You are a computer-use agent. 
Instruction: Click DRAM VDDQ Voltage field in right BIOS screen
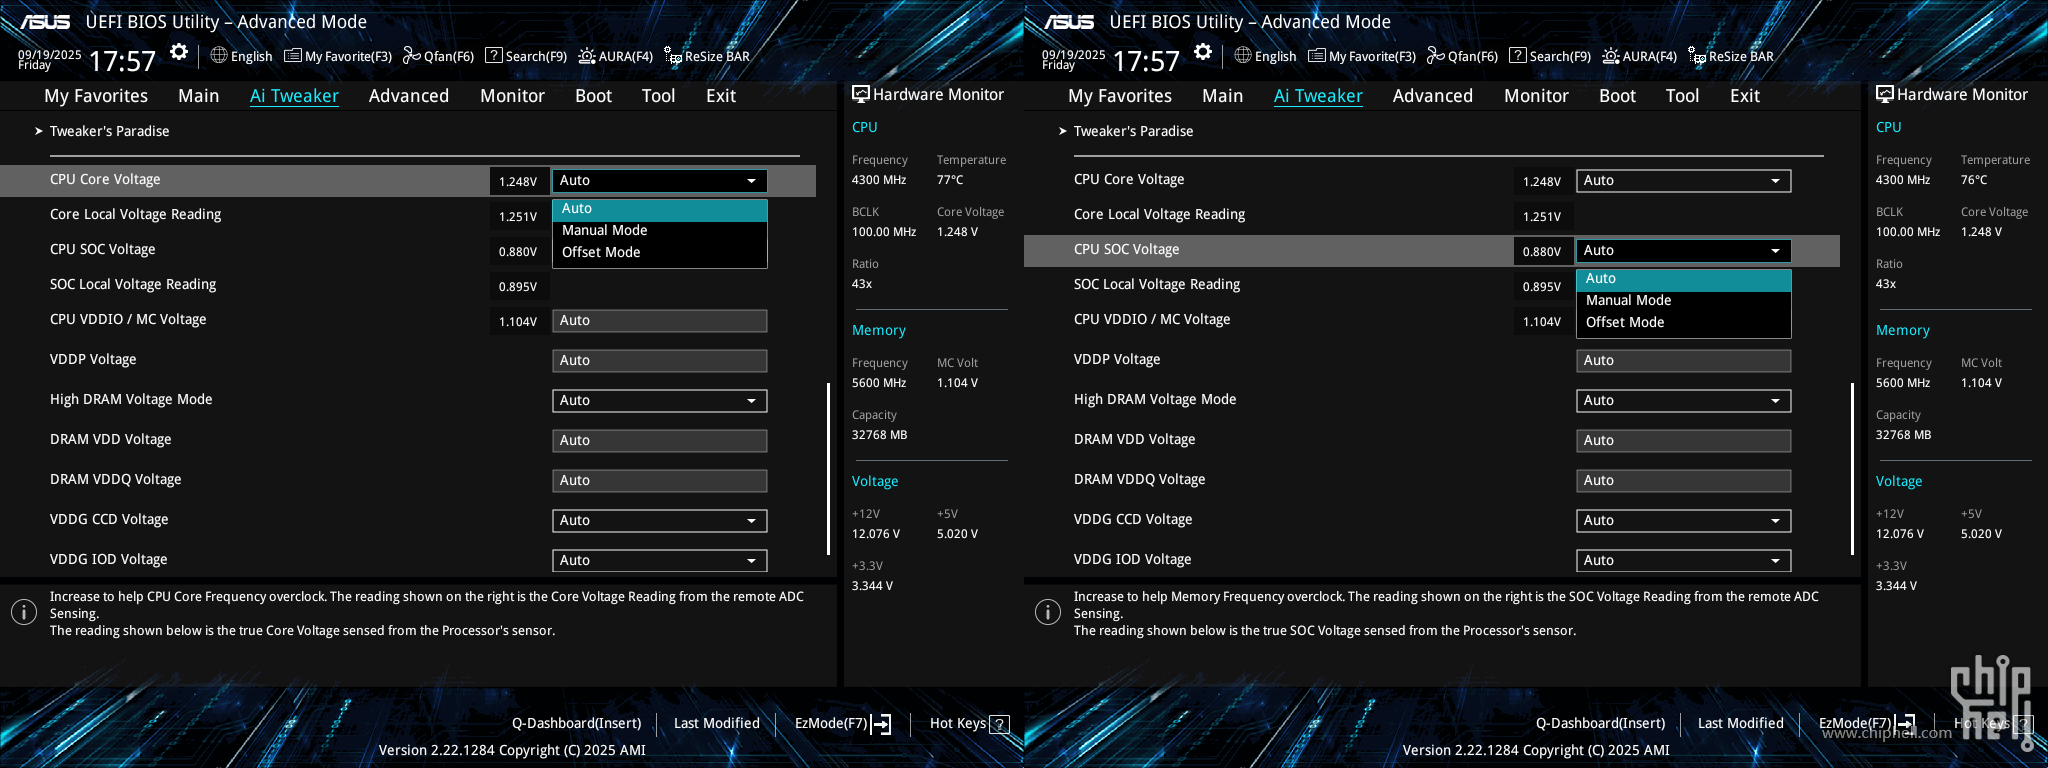click(x=1684, y=481)
